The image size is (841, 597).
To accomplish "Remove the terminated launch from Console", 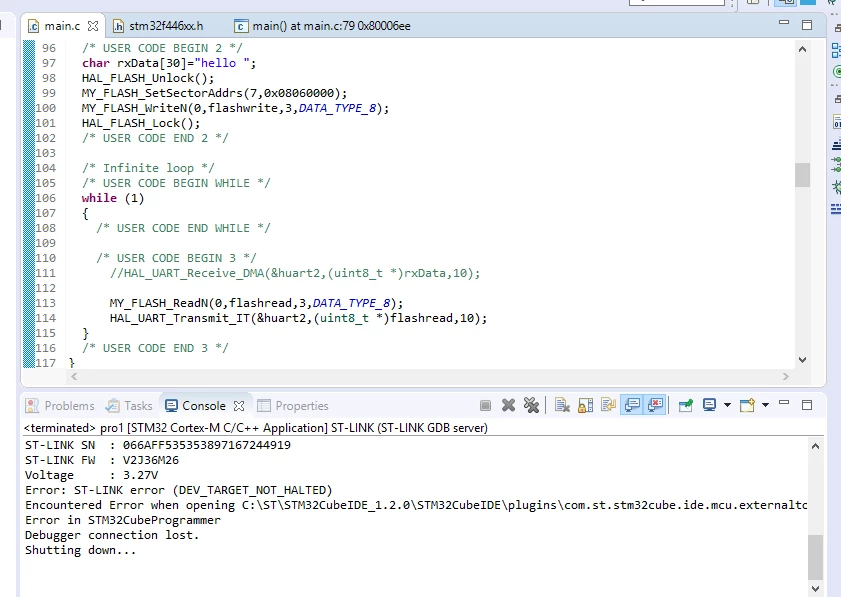I will coord(508,406).
